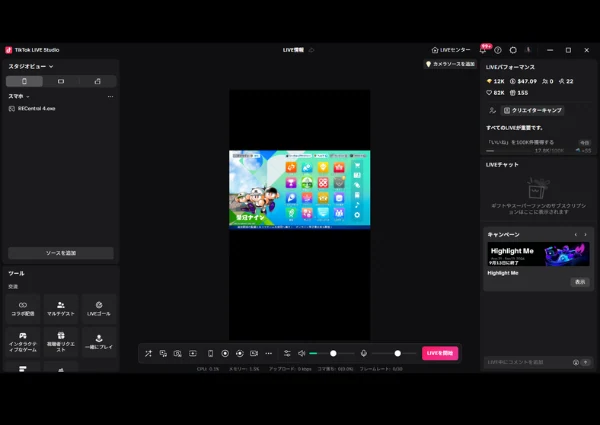Click the 表示 button under Highlight Me
Image resolution: width=600 pixels, height=425 pixels.
pos(580,282)
